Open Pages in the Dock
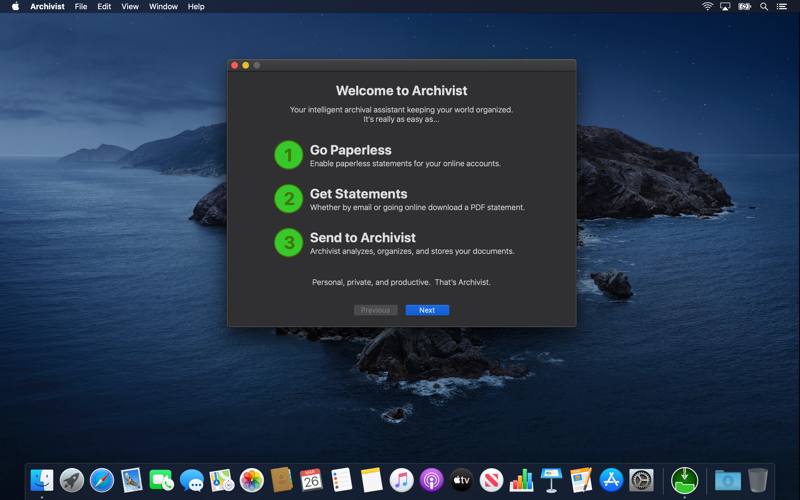Image resolution: width=800 pixels, height=500 pixels. [581, 480]
